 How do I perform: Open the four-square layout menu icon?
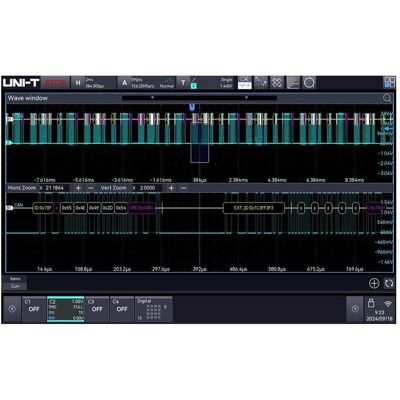(389, 83)
